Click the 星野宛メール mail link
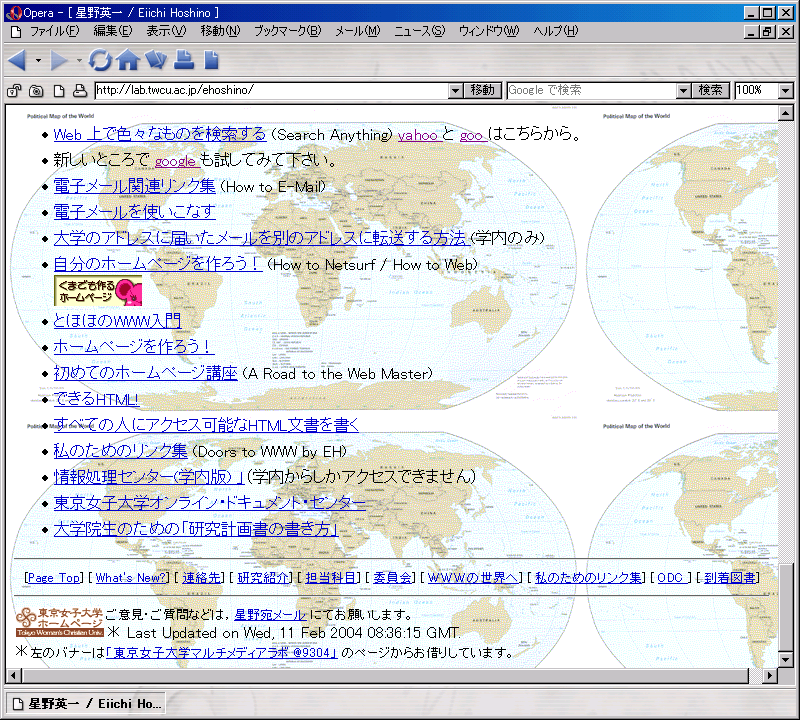Image resolution: width=800 pixels, height=720 pixels. point(270,615)
